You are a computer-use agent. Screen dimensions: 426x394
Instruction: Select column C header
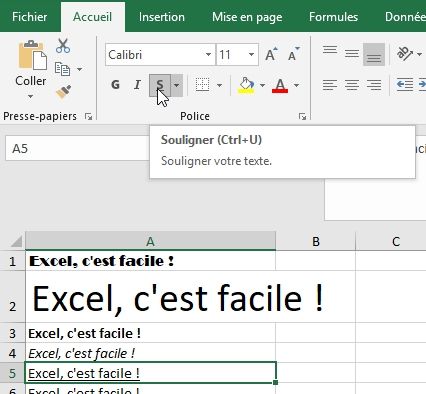pos(391,241)
